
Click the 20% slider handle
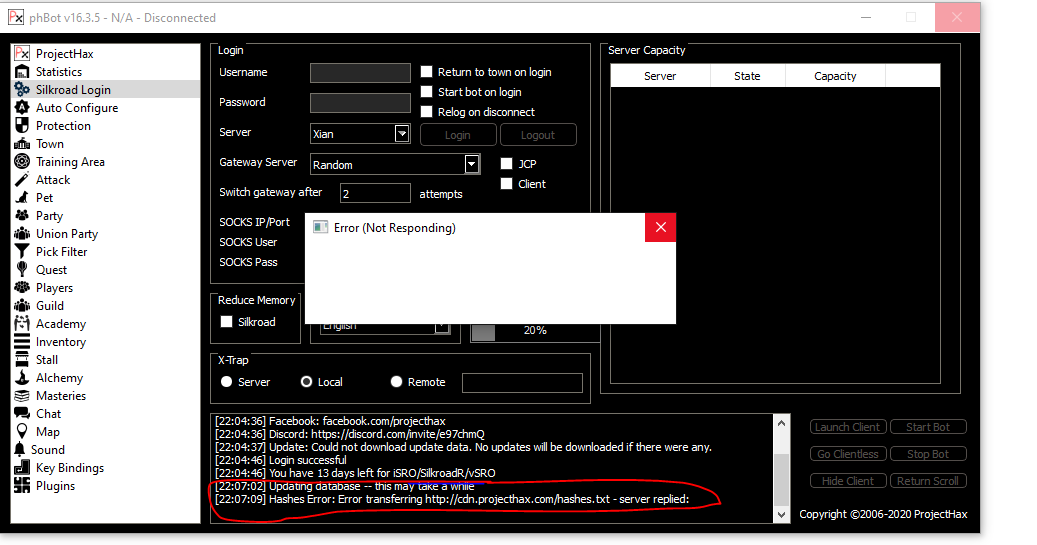[483, 333]
